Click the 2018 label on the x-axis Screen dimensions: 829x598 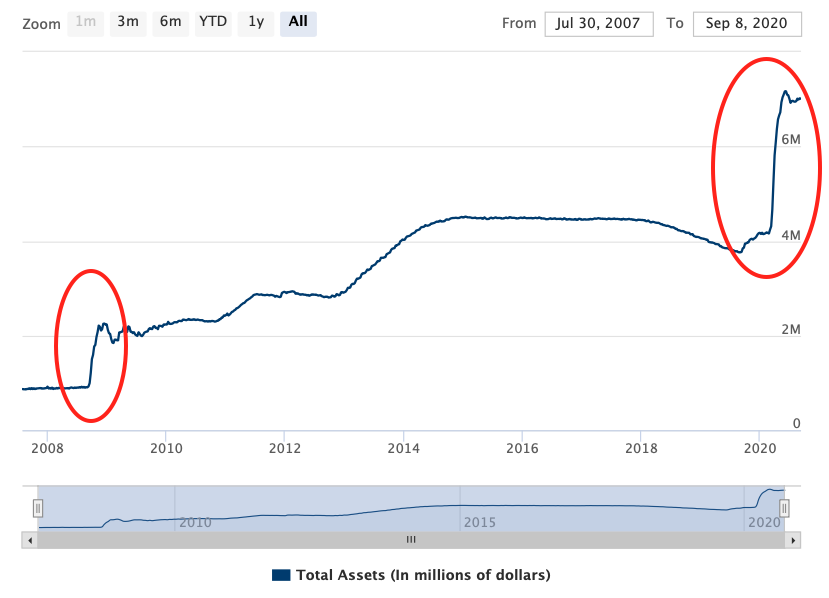point(641,450)
